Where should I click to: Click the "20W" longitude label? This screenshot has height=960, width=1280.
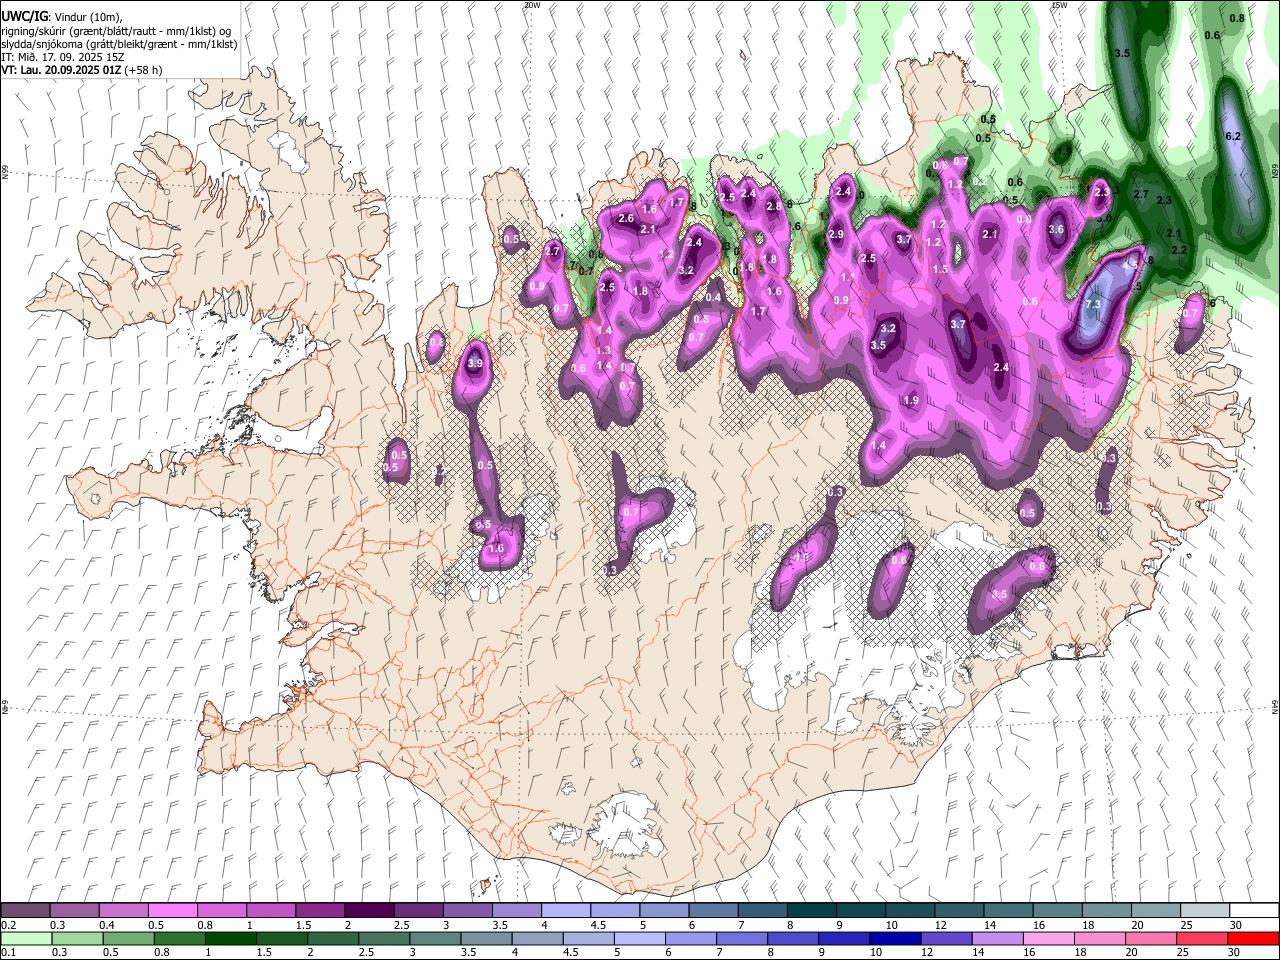click(x=532, y=5)
